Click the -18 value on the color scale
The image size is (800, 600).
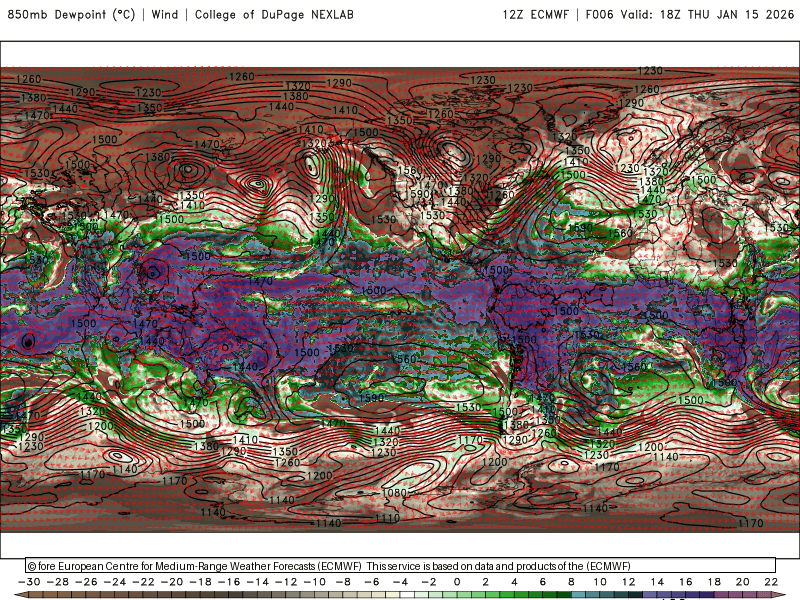pos(201,582)
